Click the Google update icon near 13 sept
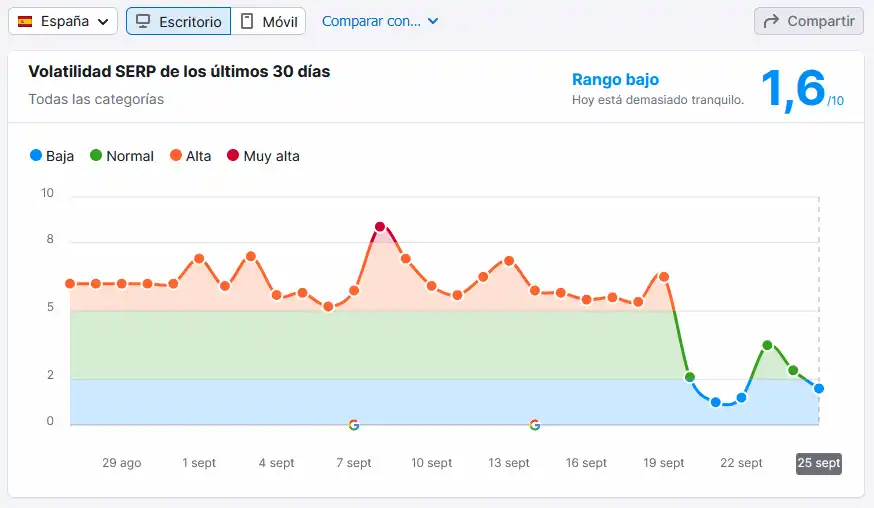 coord(535,425)
